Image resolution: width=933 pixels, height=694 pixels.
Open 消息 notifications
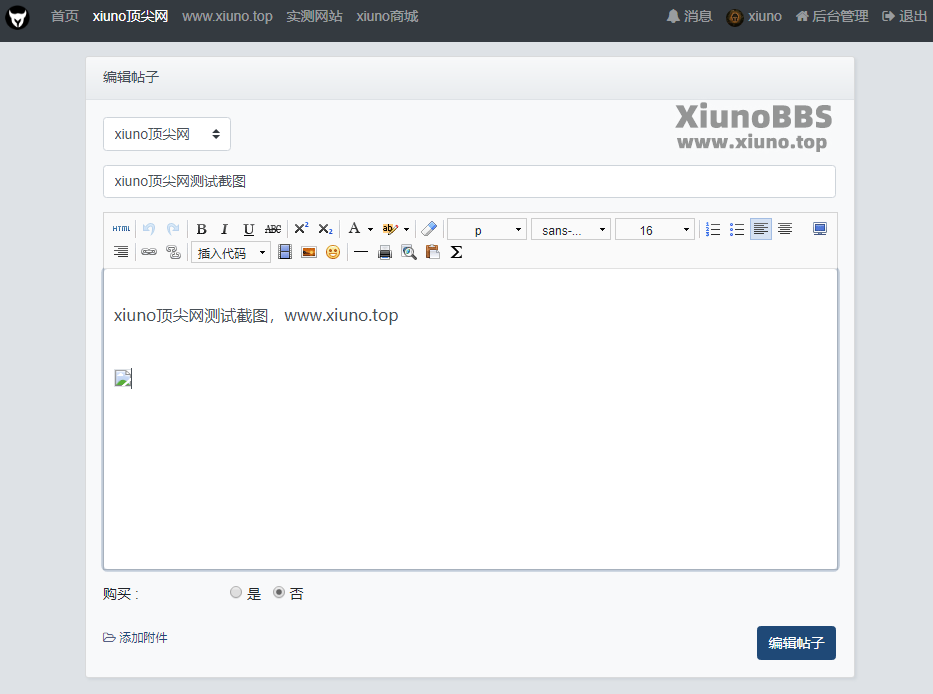689,16
